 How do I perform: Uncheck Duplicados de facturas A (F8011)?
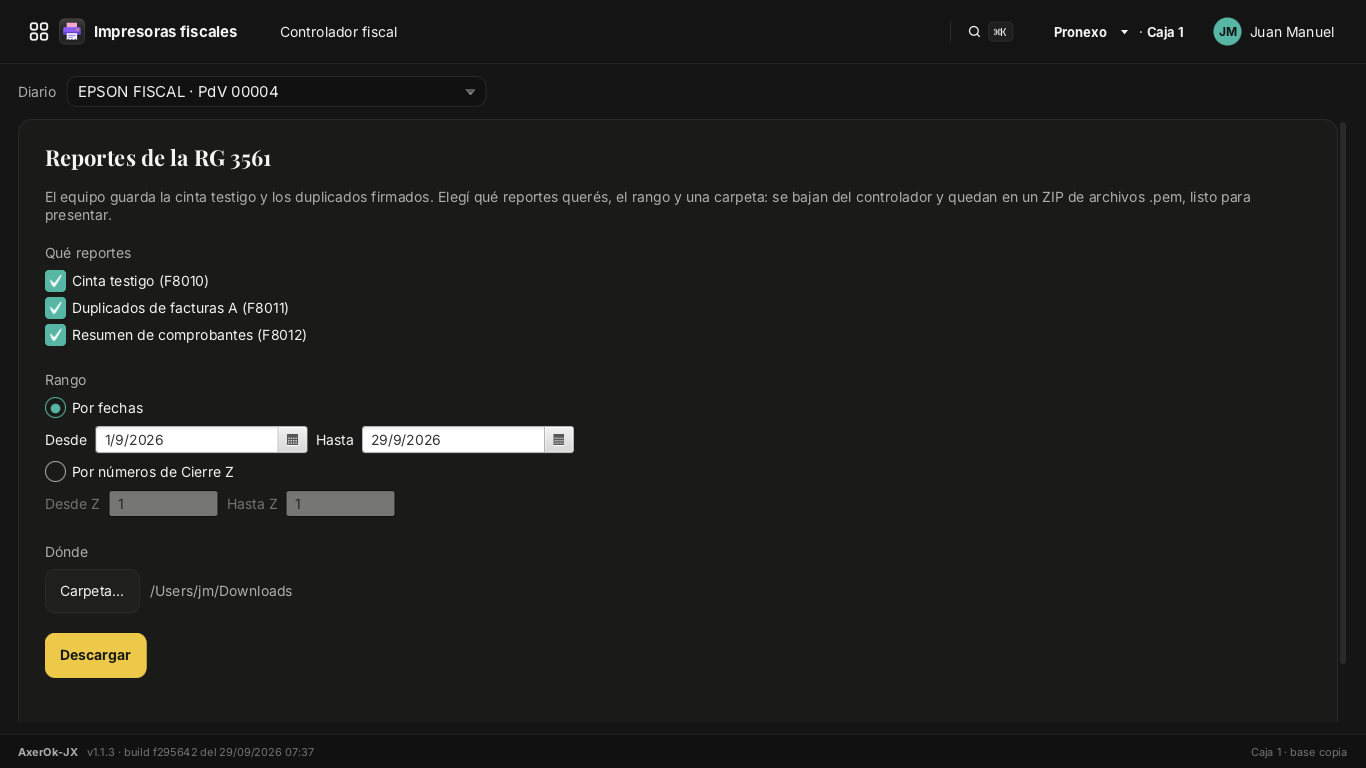tap(56, 308)
